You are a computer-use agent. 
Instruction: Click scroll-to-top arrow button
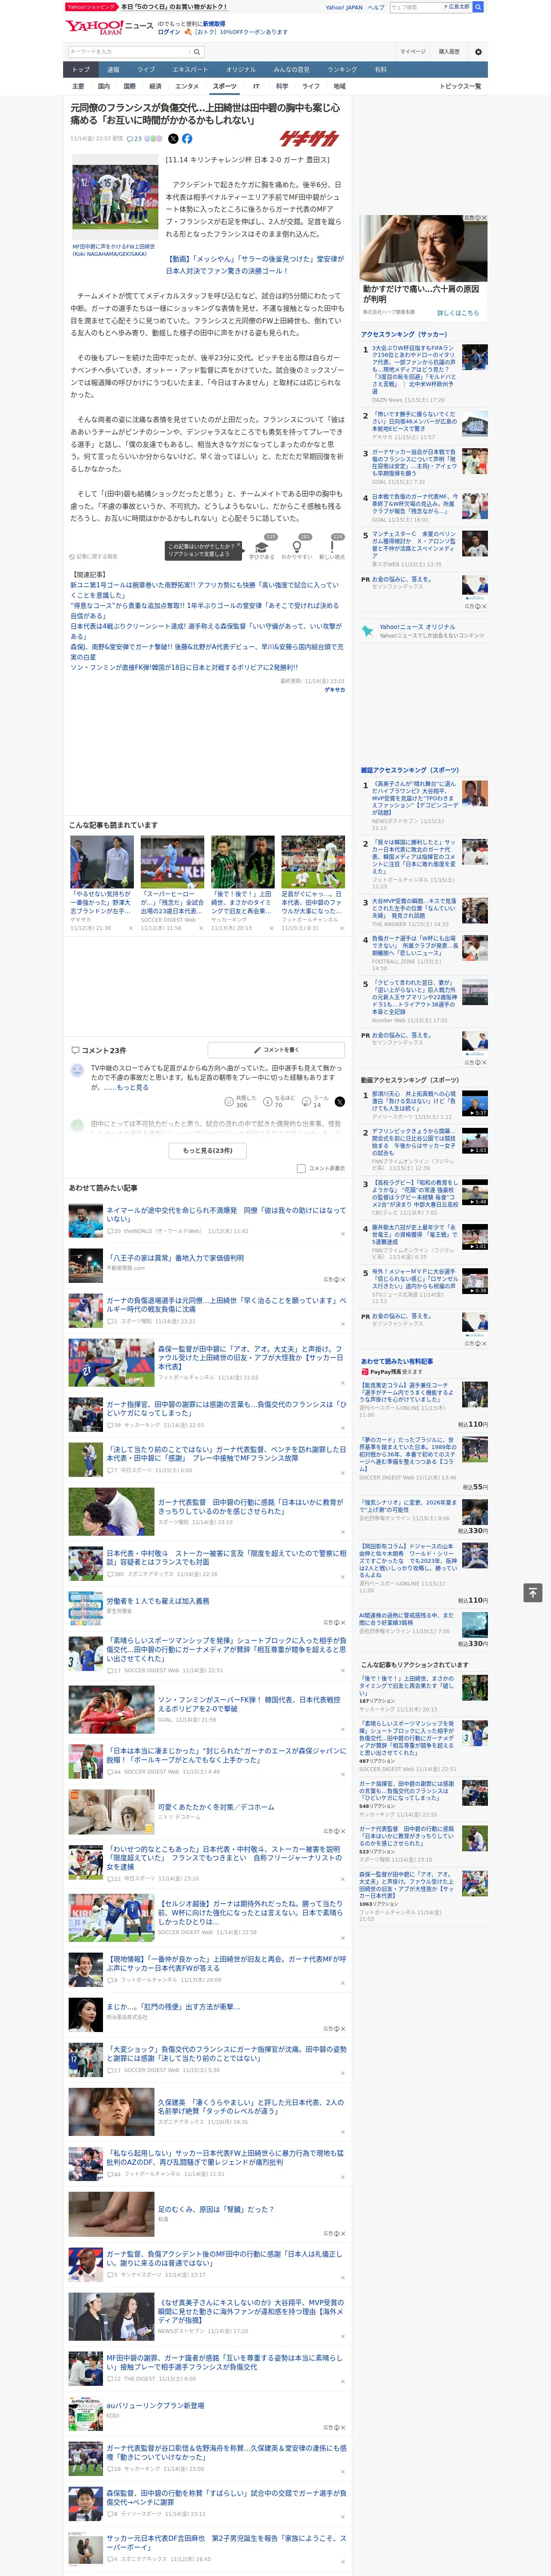click(533, 1593)
